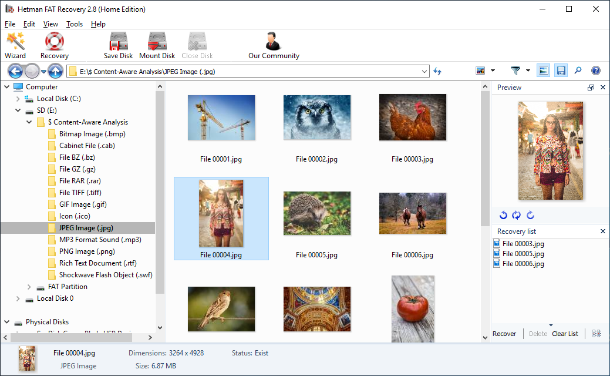Select GIF Image (.gif) folder
This screenshot has height=376, width=610.
point(77,204)
